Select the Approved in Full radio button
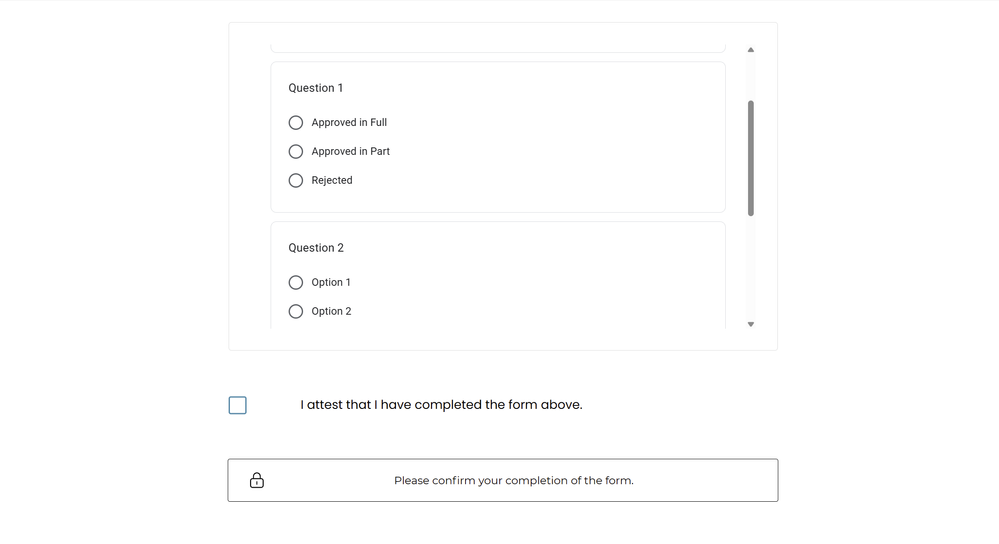 [x=296, y=123]
